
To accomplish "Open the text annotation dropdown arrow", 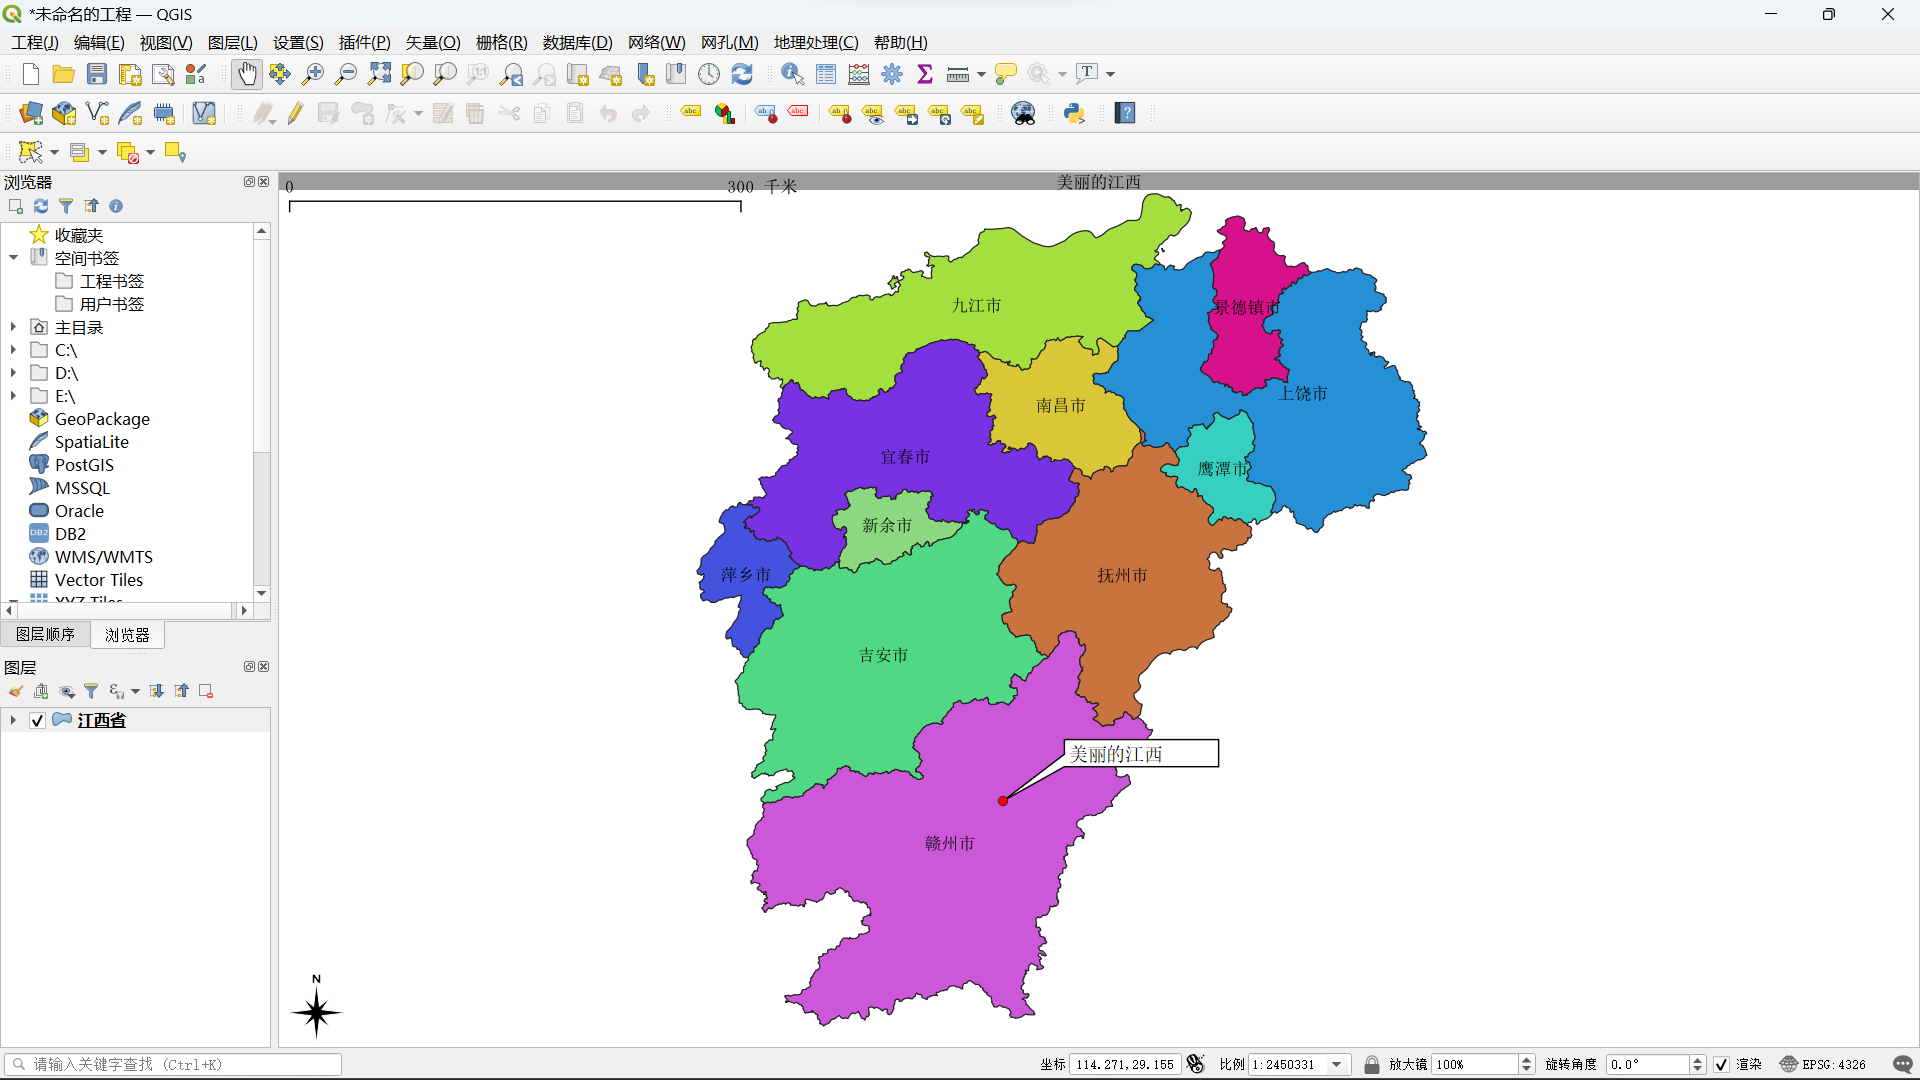I will point(1110,74).
